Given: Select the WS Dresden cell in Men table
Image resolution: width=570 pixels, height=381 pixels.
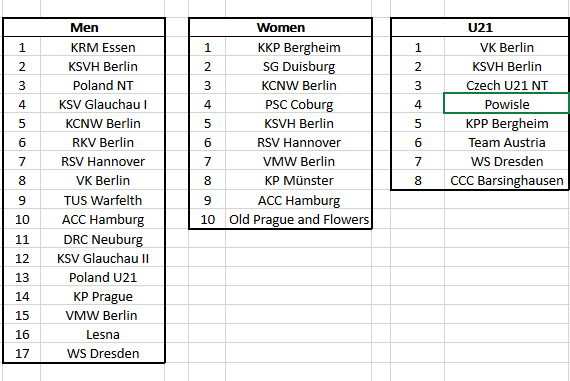Looking at the screenshot, I should (103, 353).
